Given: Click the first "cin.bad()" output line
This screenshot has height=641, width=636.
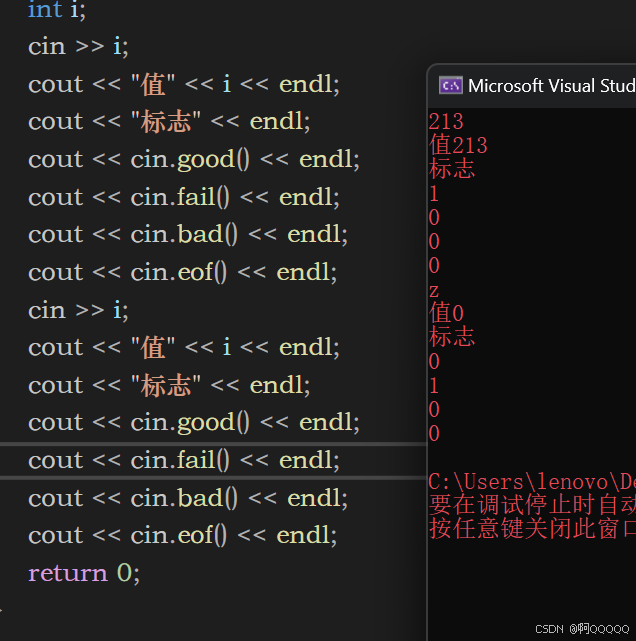Looking at the screenshot, I should pyautogui.click(x=188, y=235).
